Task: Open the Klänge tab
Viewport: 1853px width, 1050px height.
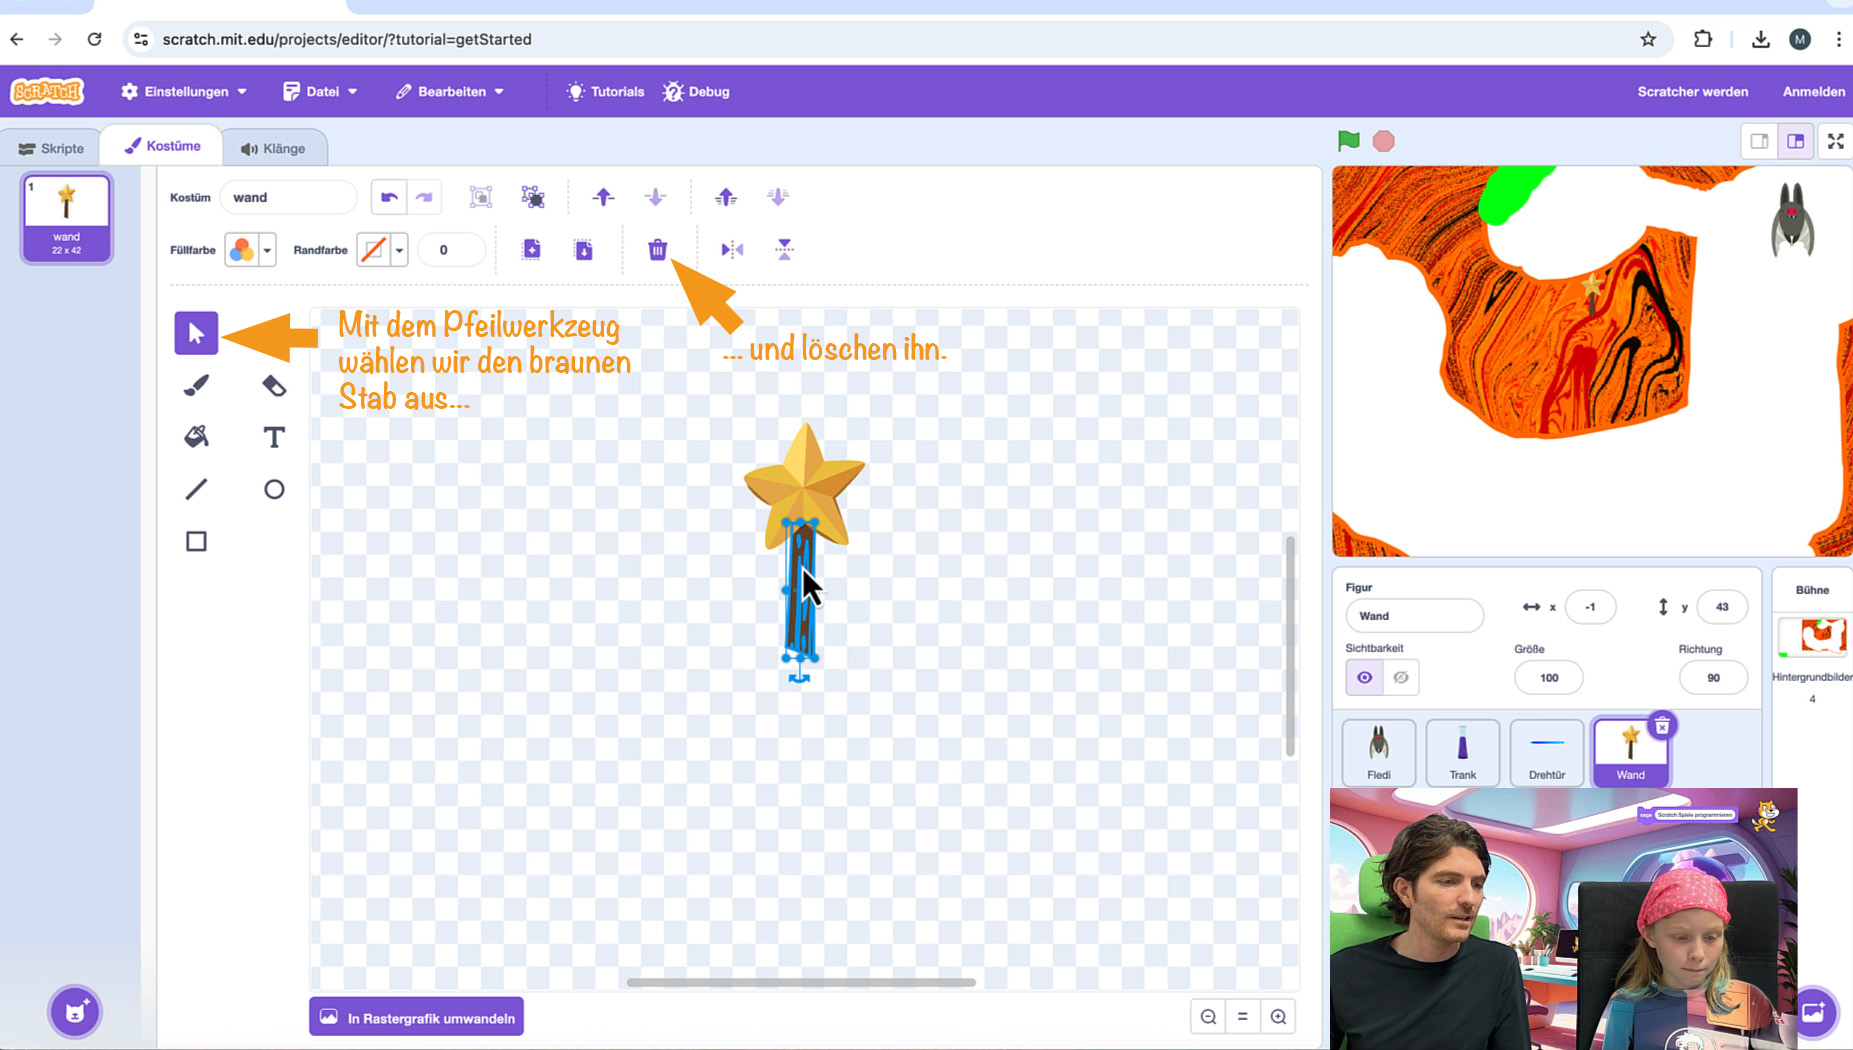Action: click(273, 148)
